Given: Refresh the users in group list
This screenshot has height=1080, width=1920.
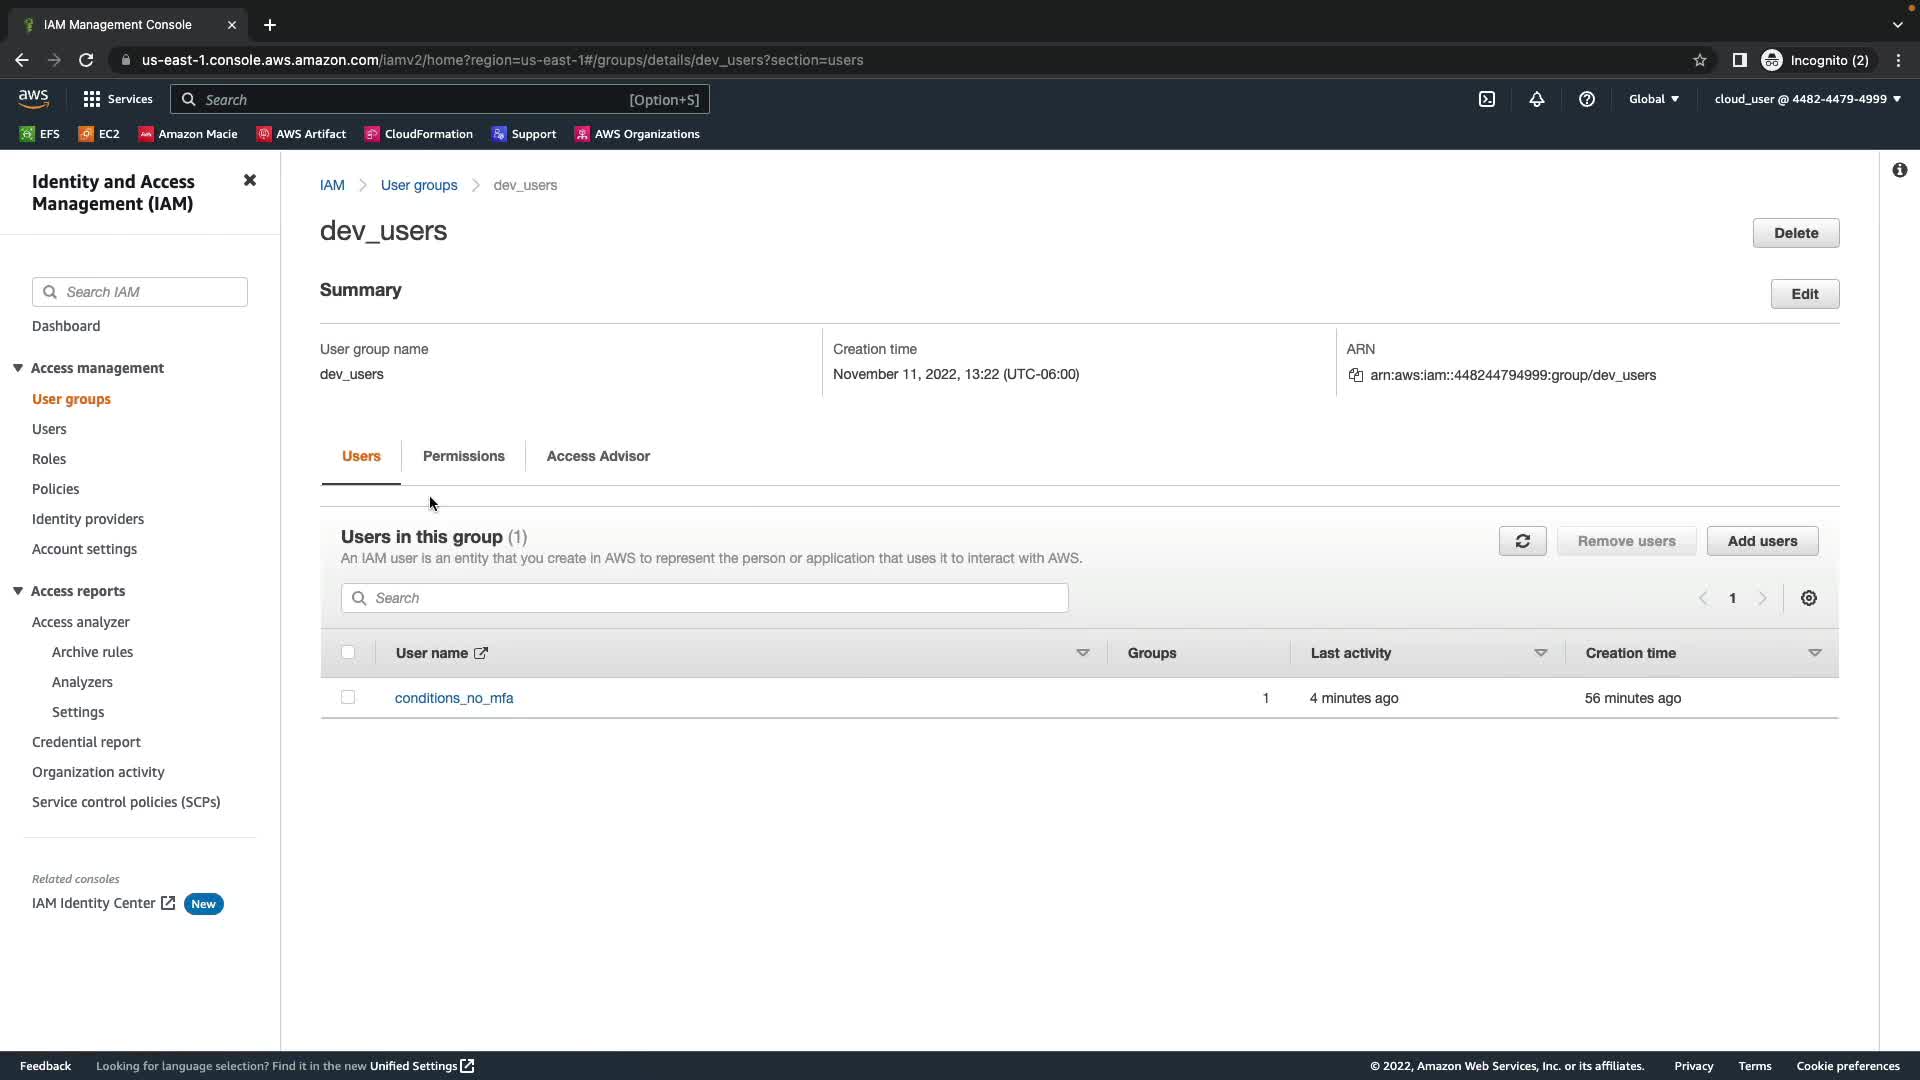Looking at the screenshot, I should tap(1522, 541).
